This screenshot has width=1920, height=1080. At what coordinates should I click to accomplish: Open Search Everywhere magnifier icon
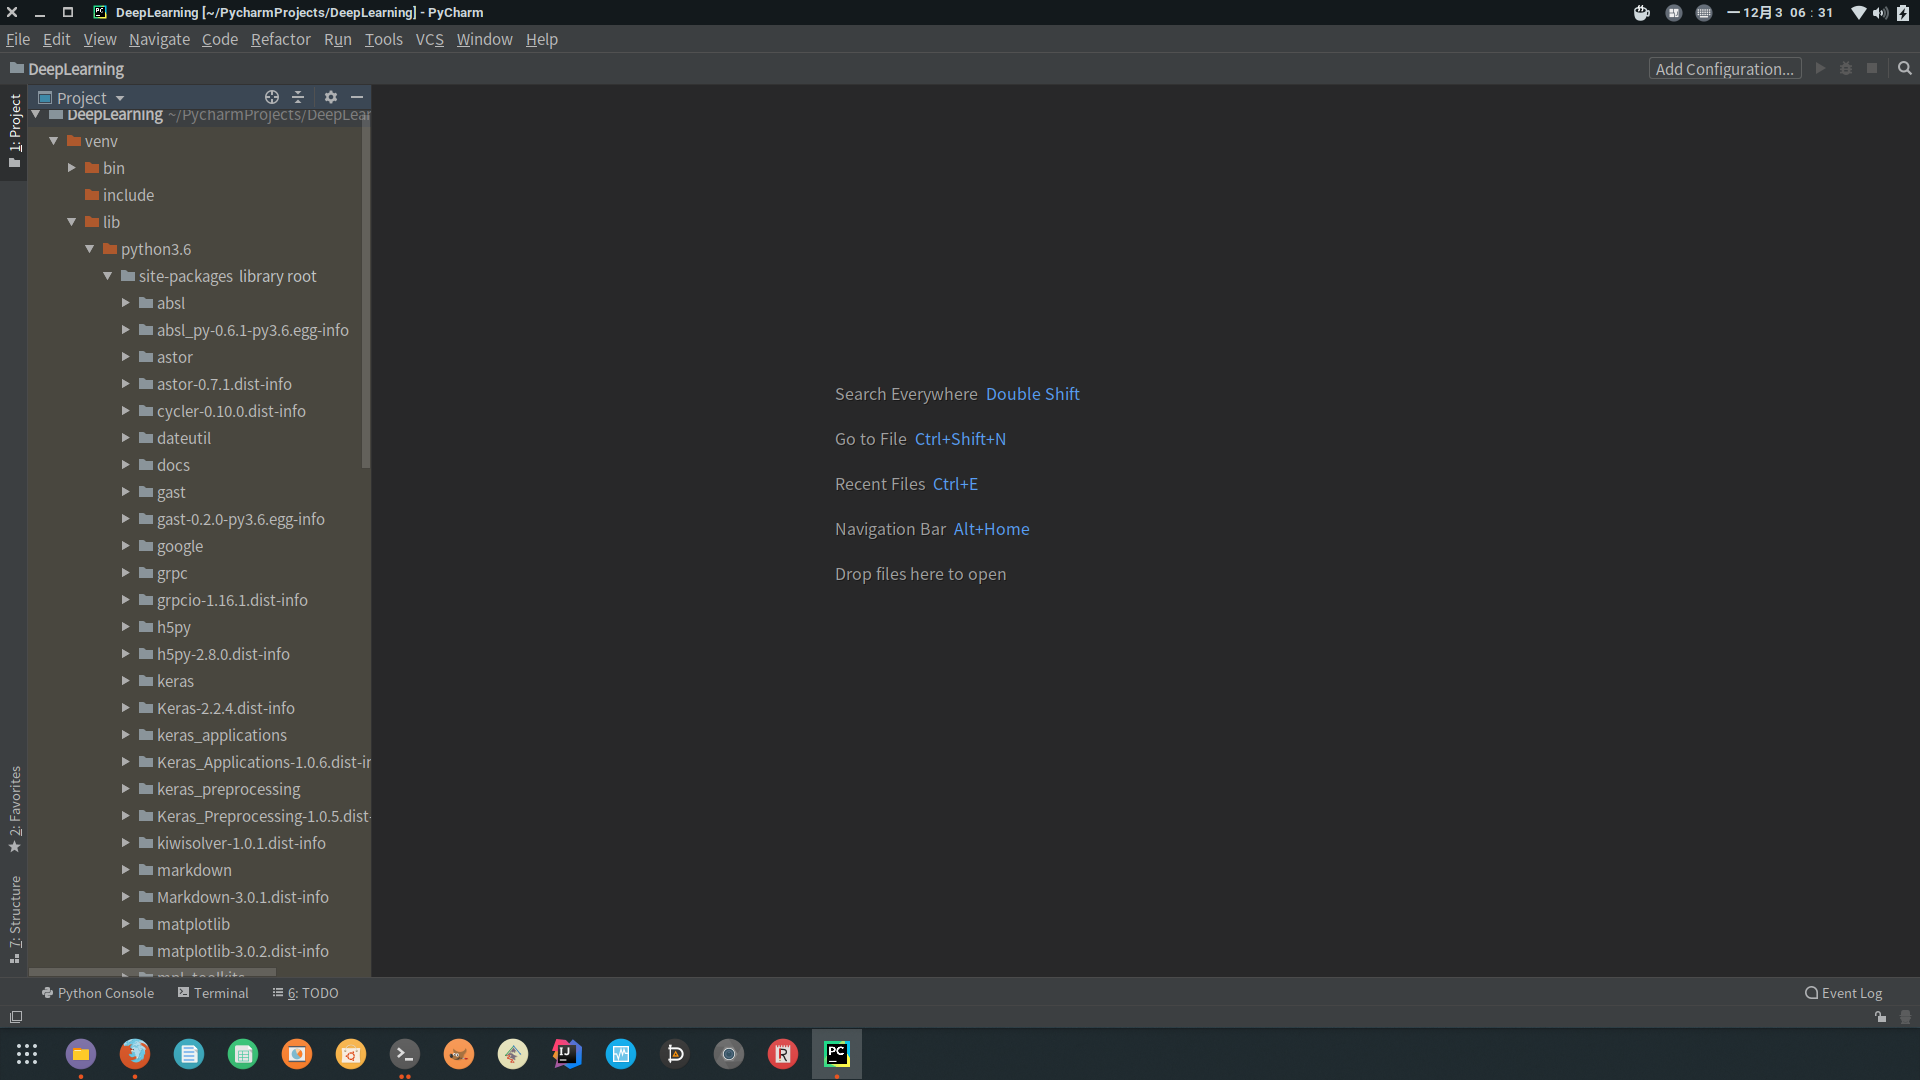coord(1905,68)
